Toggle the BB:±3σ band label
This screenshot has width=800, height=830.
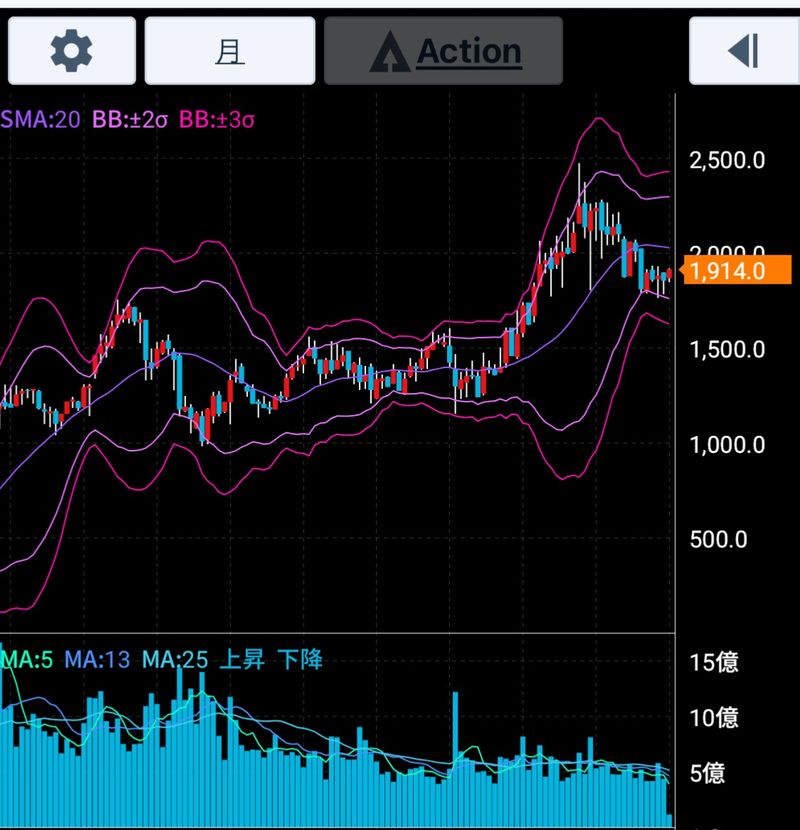tap(217, 121)
